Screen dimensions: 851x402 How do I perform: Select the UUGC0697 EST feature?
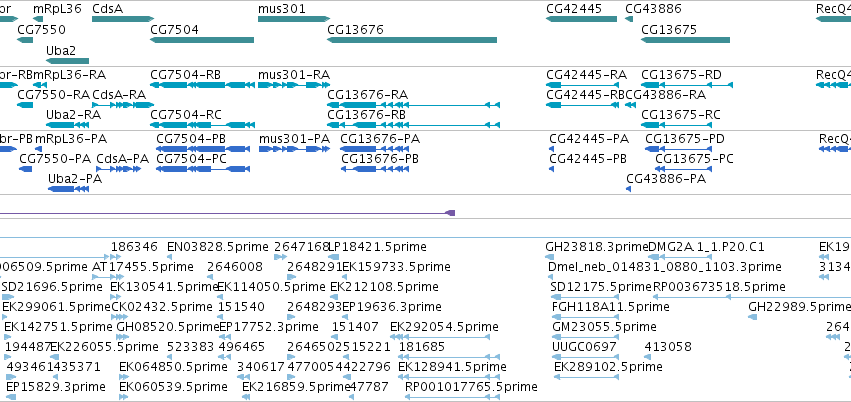coord(585,357)
